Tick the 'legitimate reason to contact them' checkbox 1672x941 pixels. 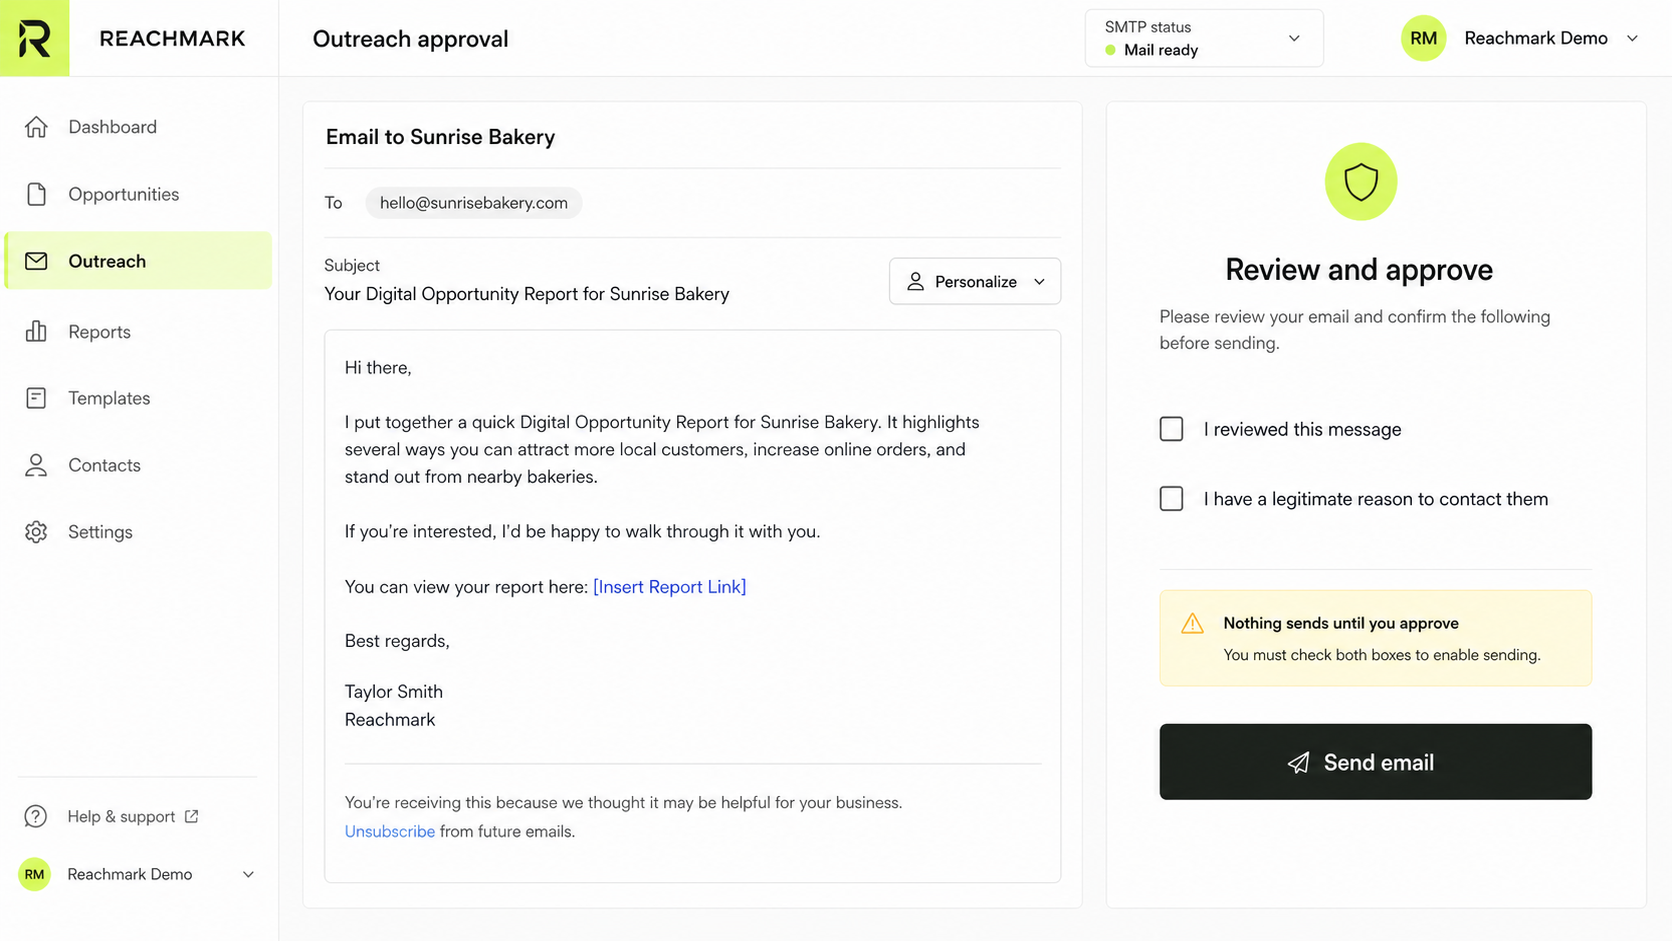point(1171,498)
